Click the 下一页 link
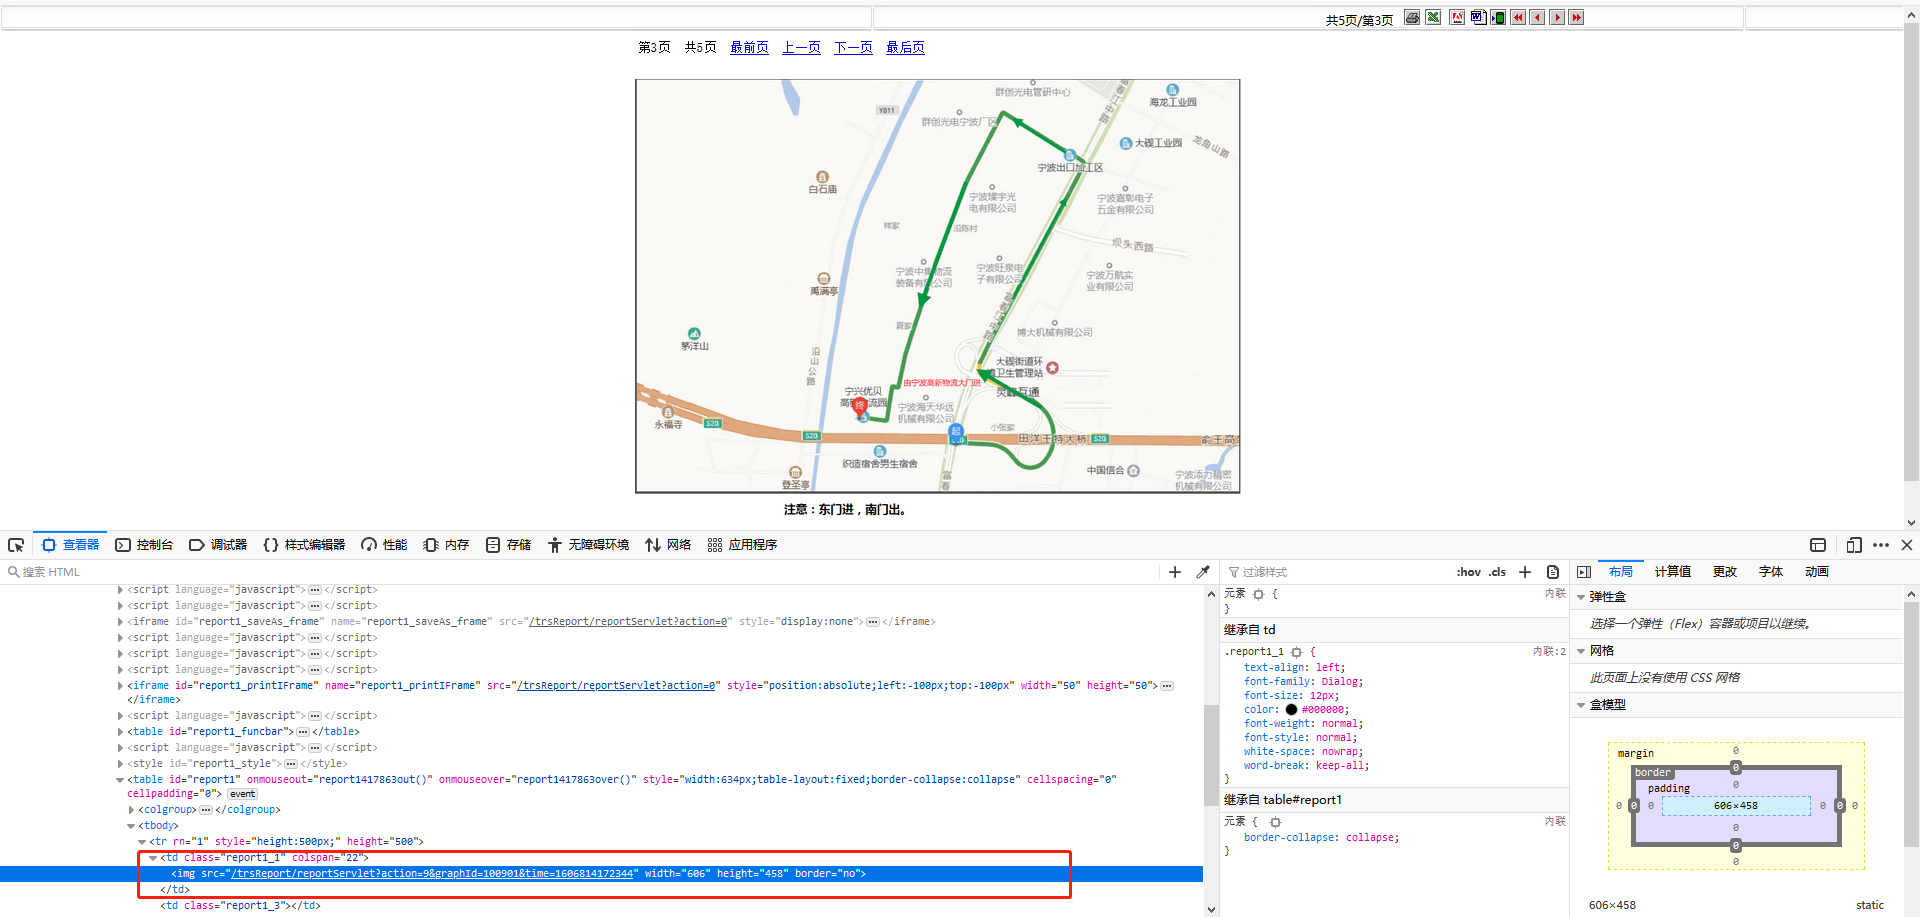The width and height of the screenshot is (1920, 917). click(x=853, y=47)
